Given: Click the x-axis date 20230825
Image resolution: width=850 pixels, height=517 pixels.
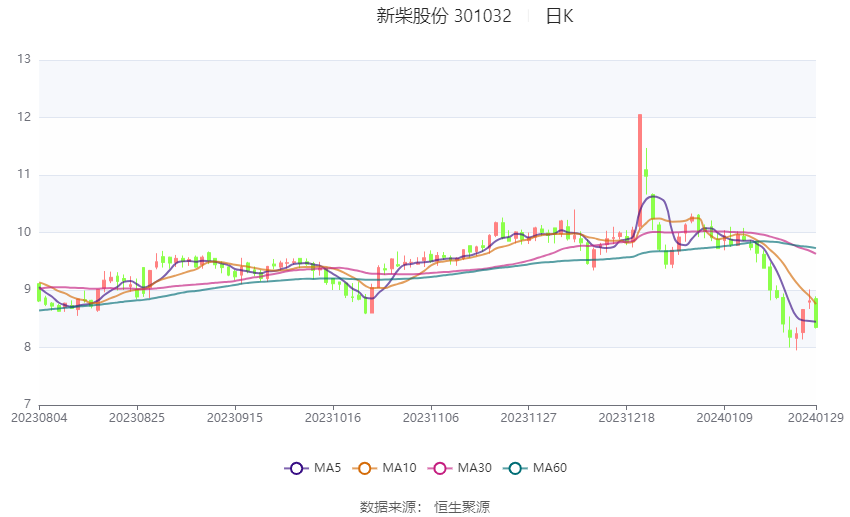Looking at the screenshot, I should click(x=137, y=418).
